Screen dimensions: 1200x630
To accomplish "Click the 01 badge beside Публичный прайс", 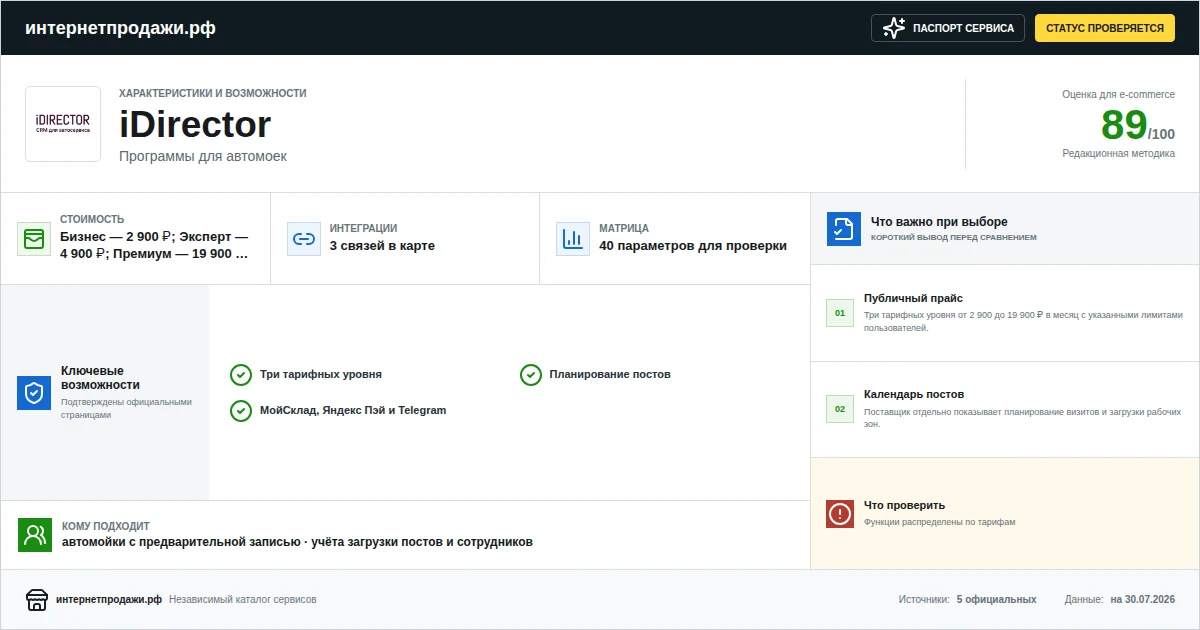I will tap(840, 313).
